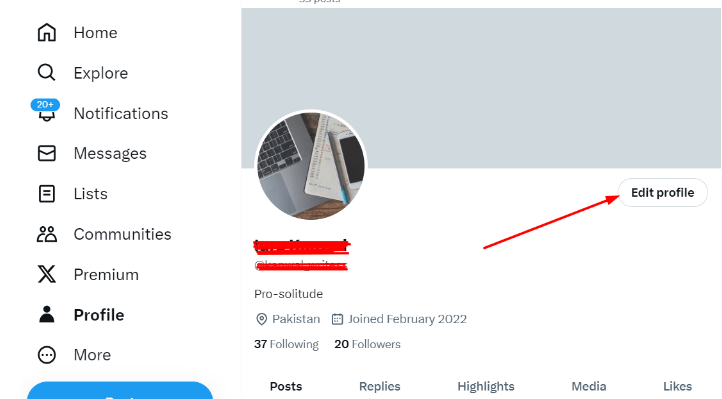Select the X Premium logo icon
This screenshot has height=399, width=722.
coord(47,274)
